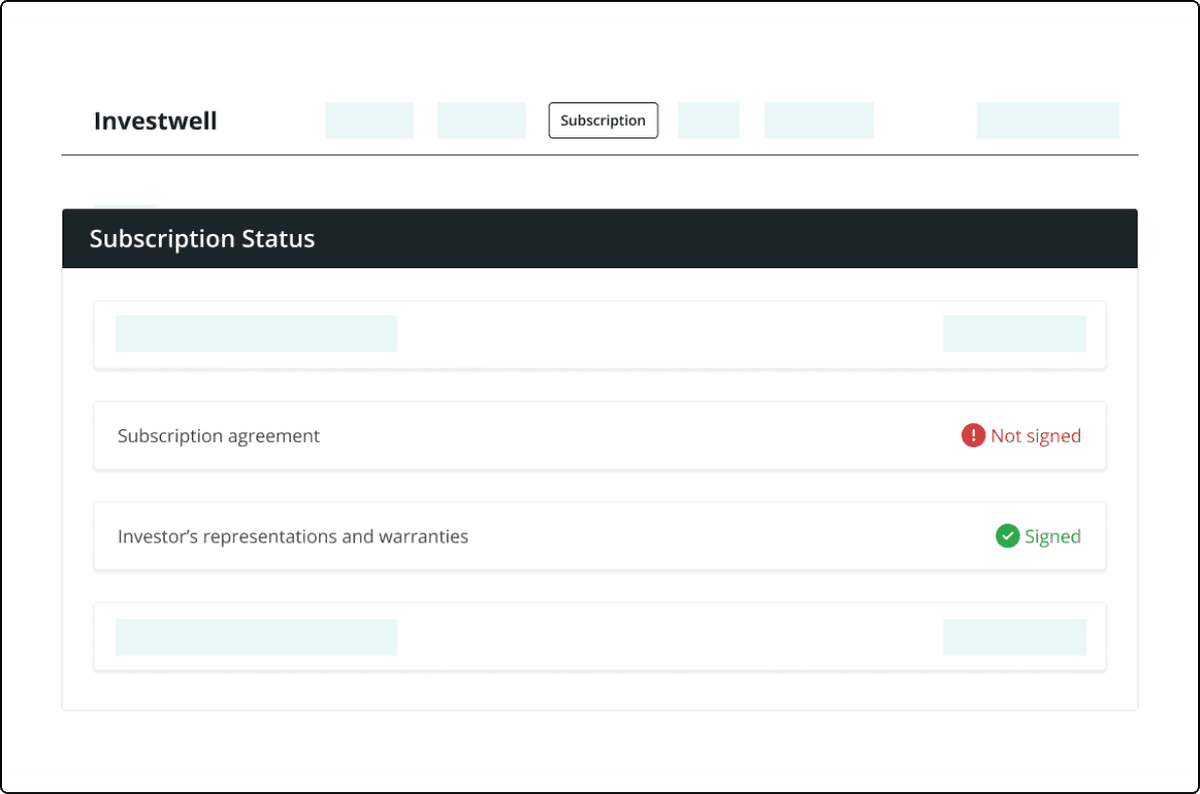Click the far-right placeholder block in top navigation

tap(1048, 120)
